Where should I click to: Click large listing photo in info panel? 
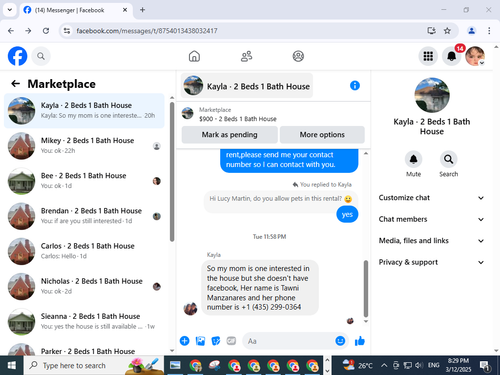coord(432,95)
